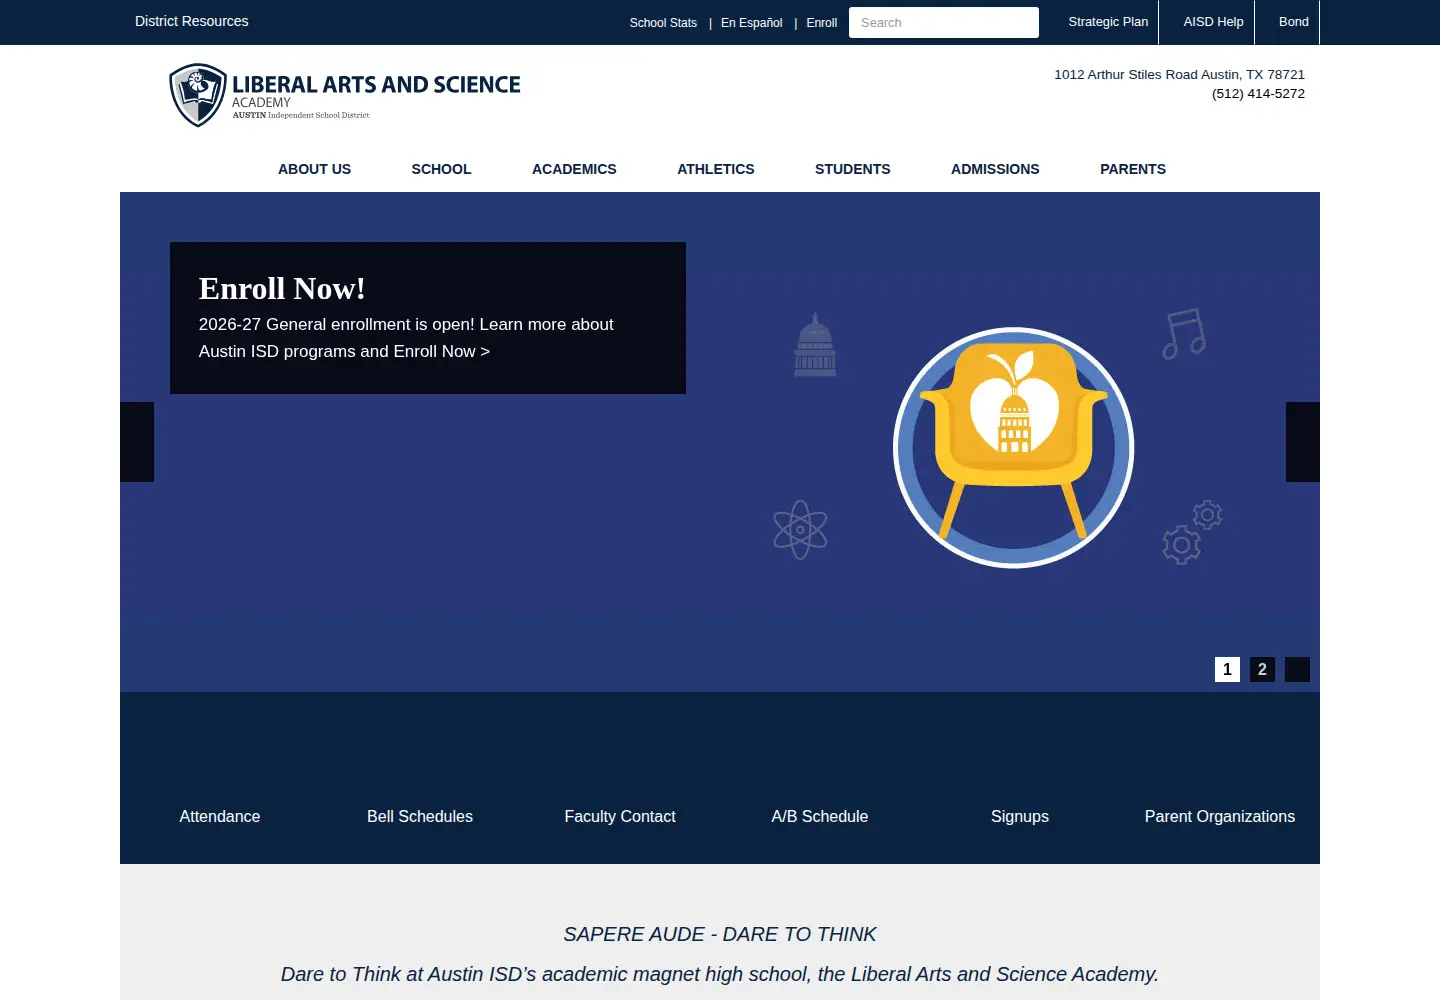
Task: Click the Liberal Arts and Science Academy shield logo
Action: click(198, 95)
